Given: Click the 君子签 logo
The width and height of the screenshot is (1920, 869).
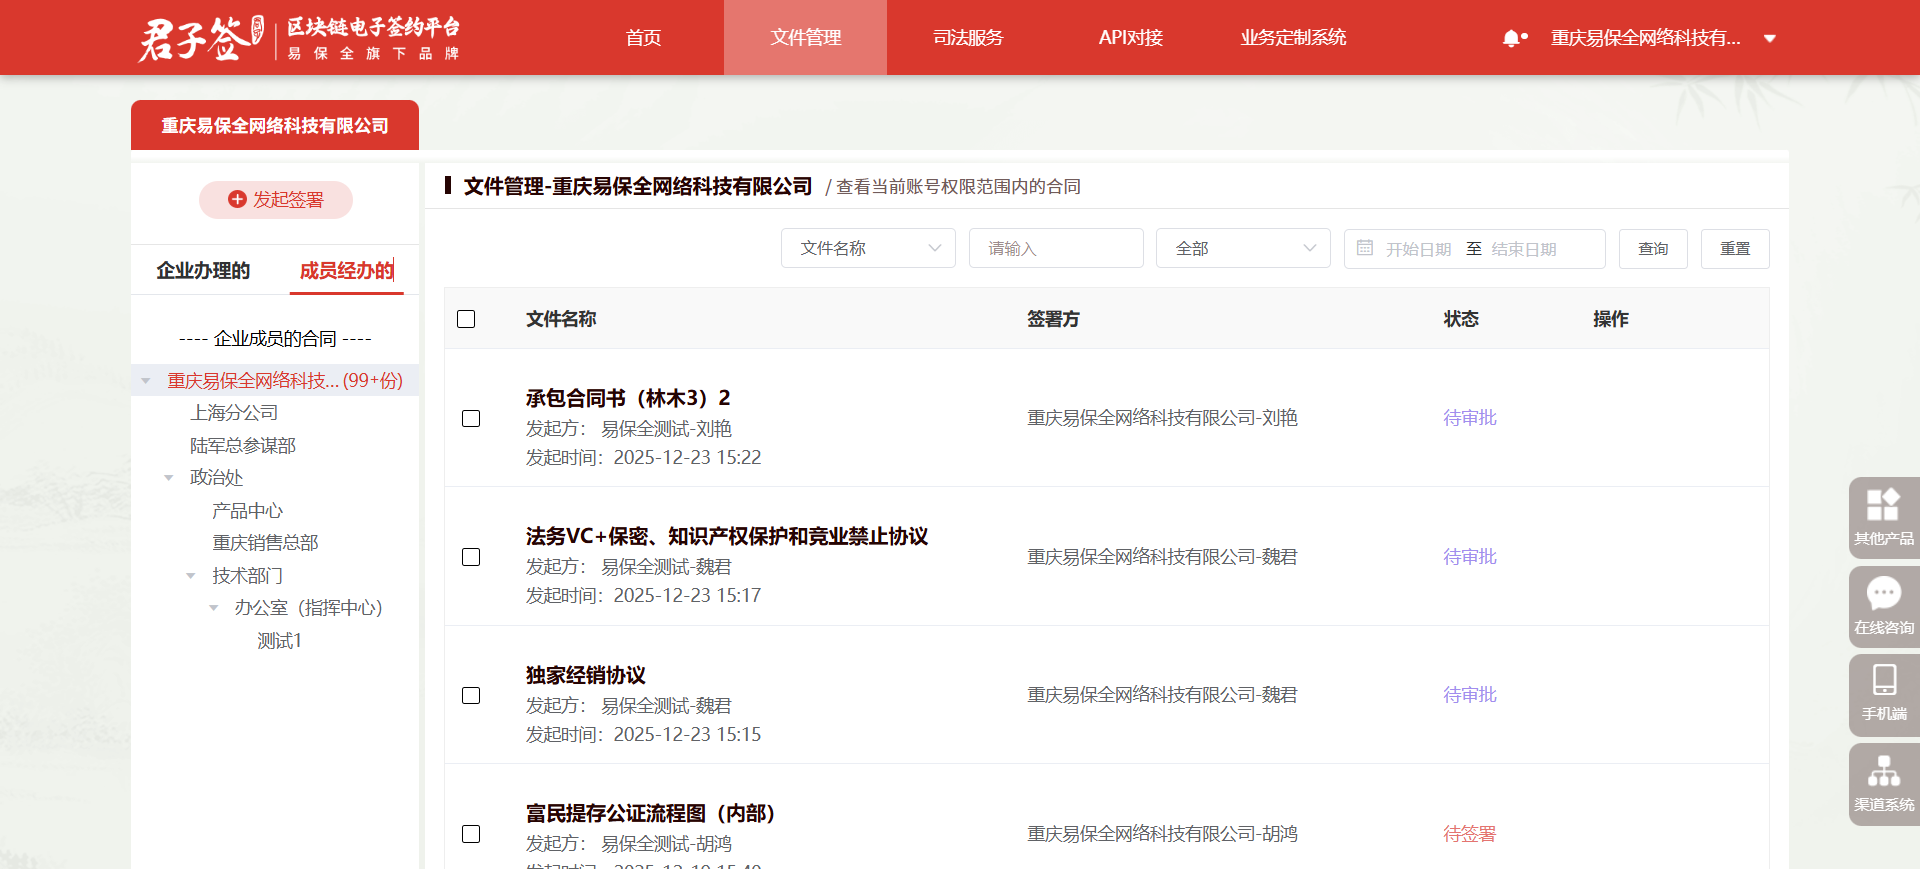Looking at the screenshot, I should point(200,38).
